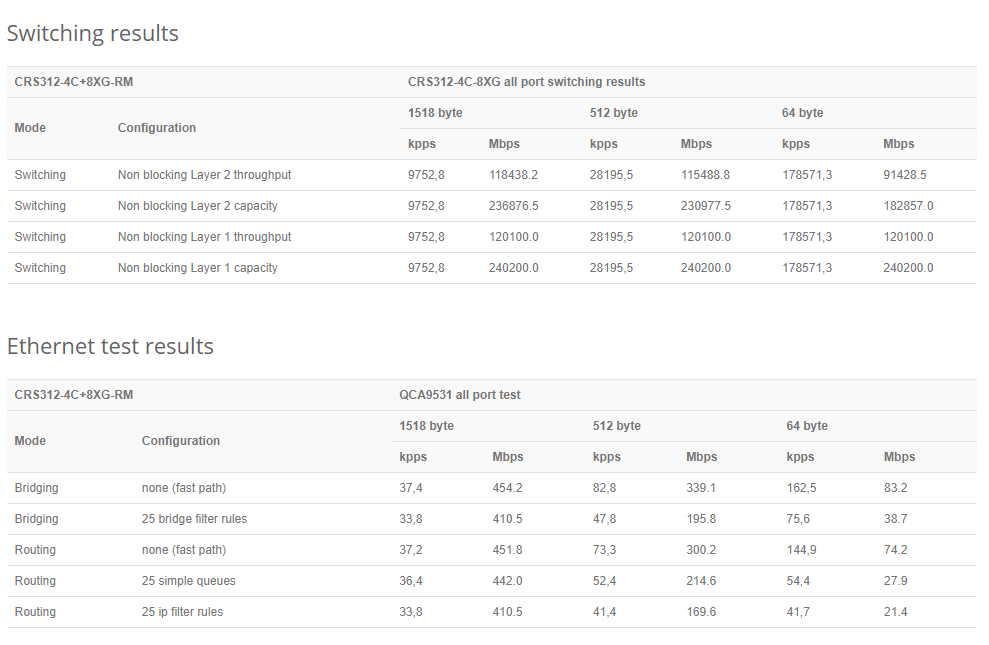Click the 454.2 Mbps bridging value

pos(507,488)
